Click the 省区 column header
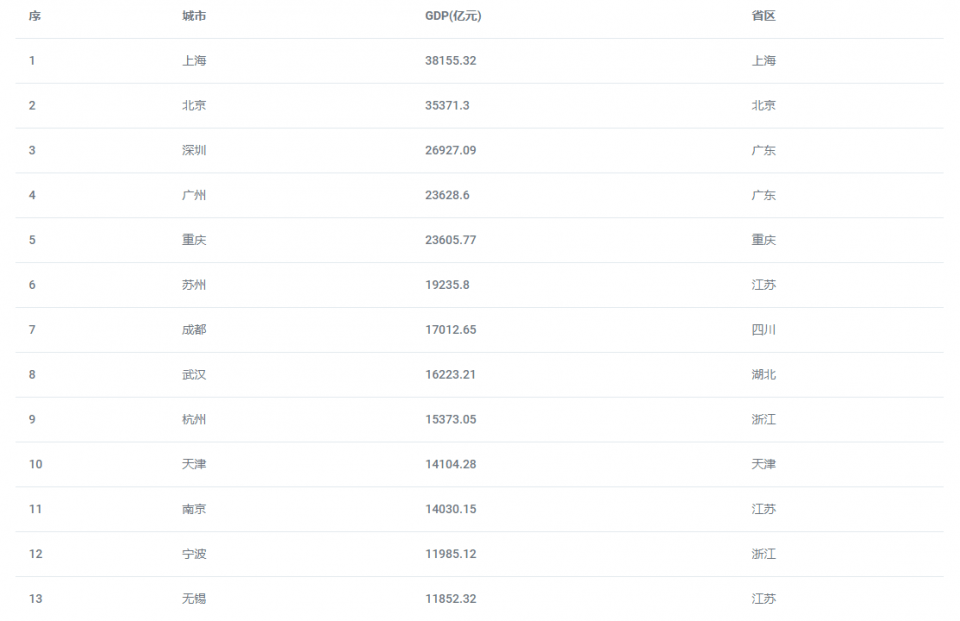 pos(763,16)
